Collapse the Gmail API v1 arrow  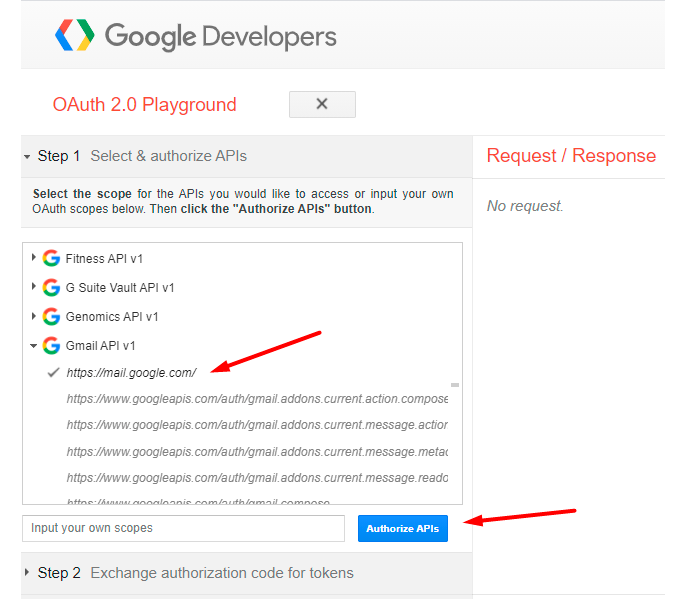click(x=33, y=346)
